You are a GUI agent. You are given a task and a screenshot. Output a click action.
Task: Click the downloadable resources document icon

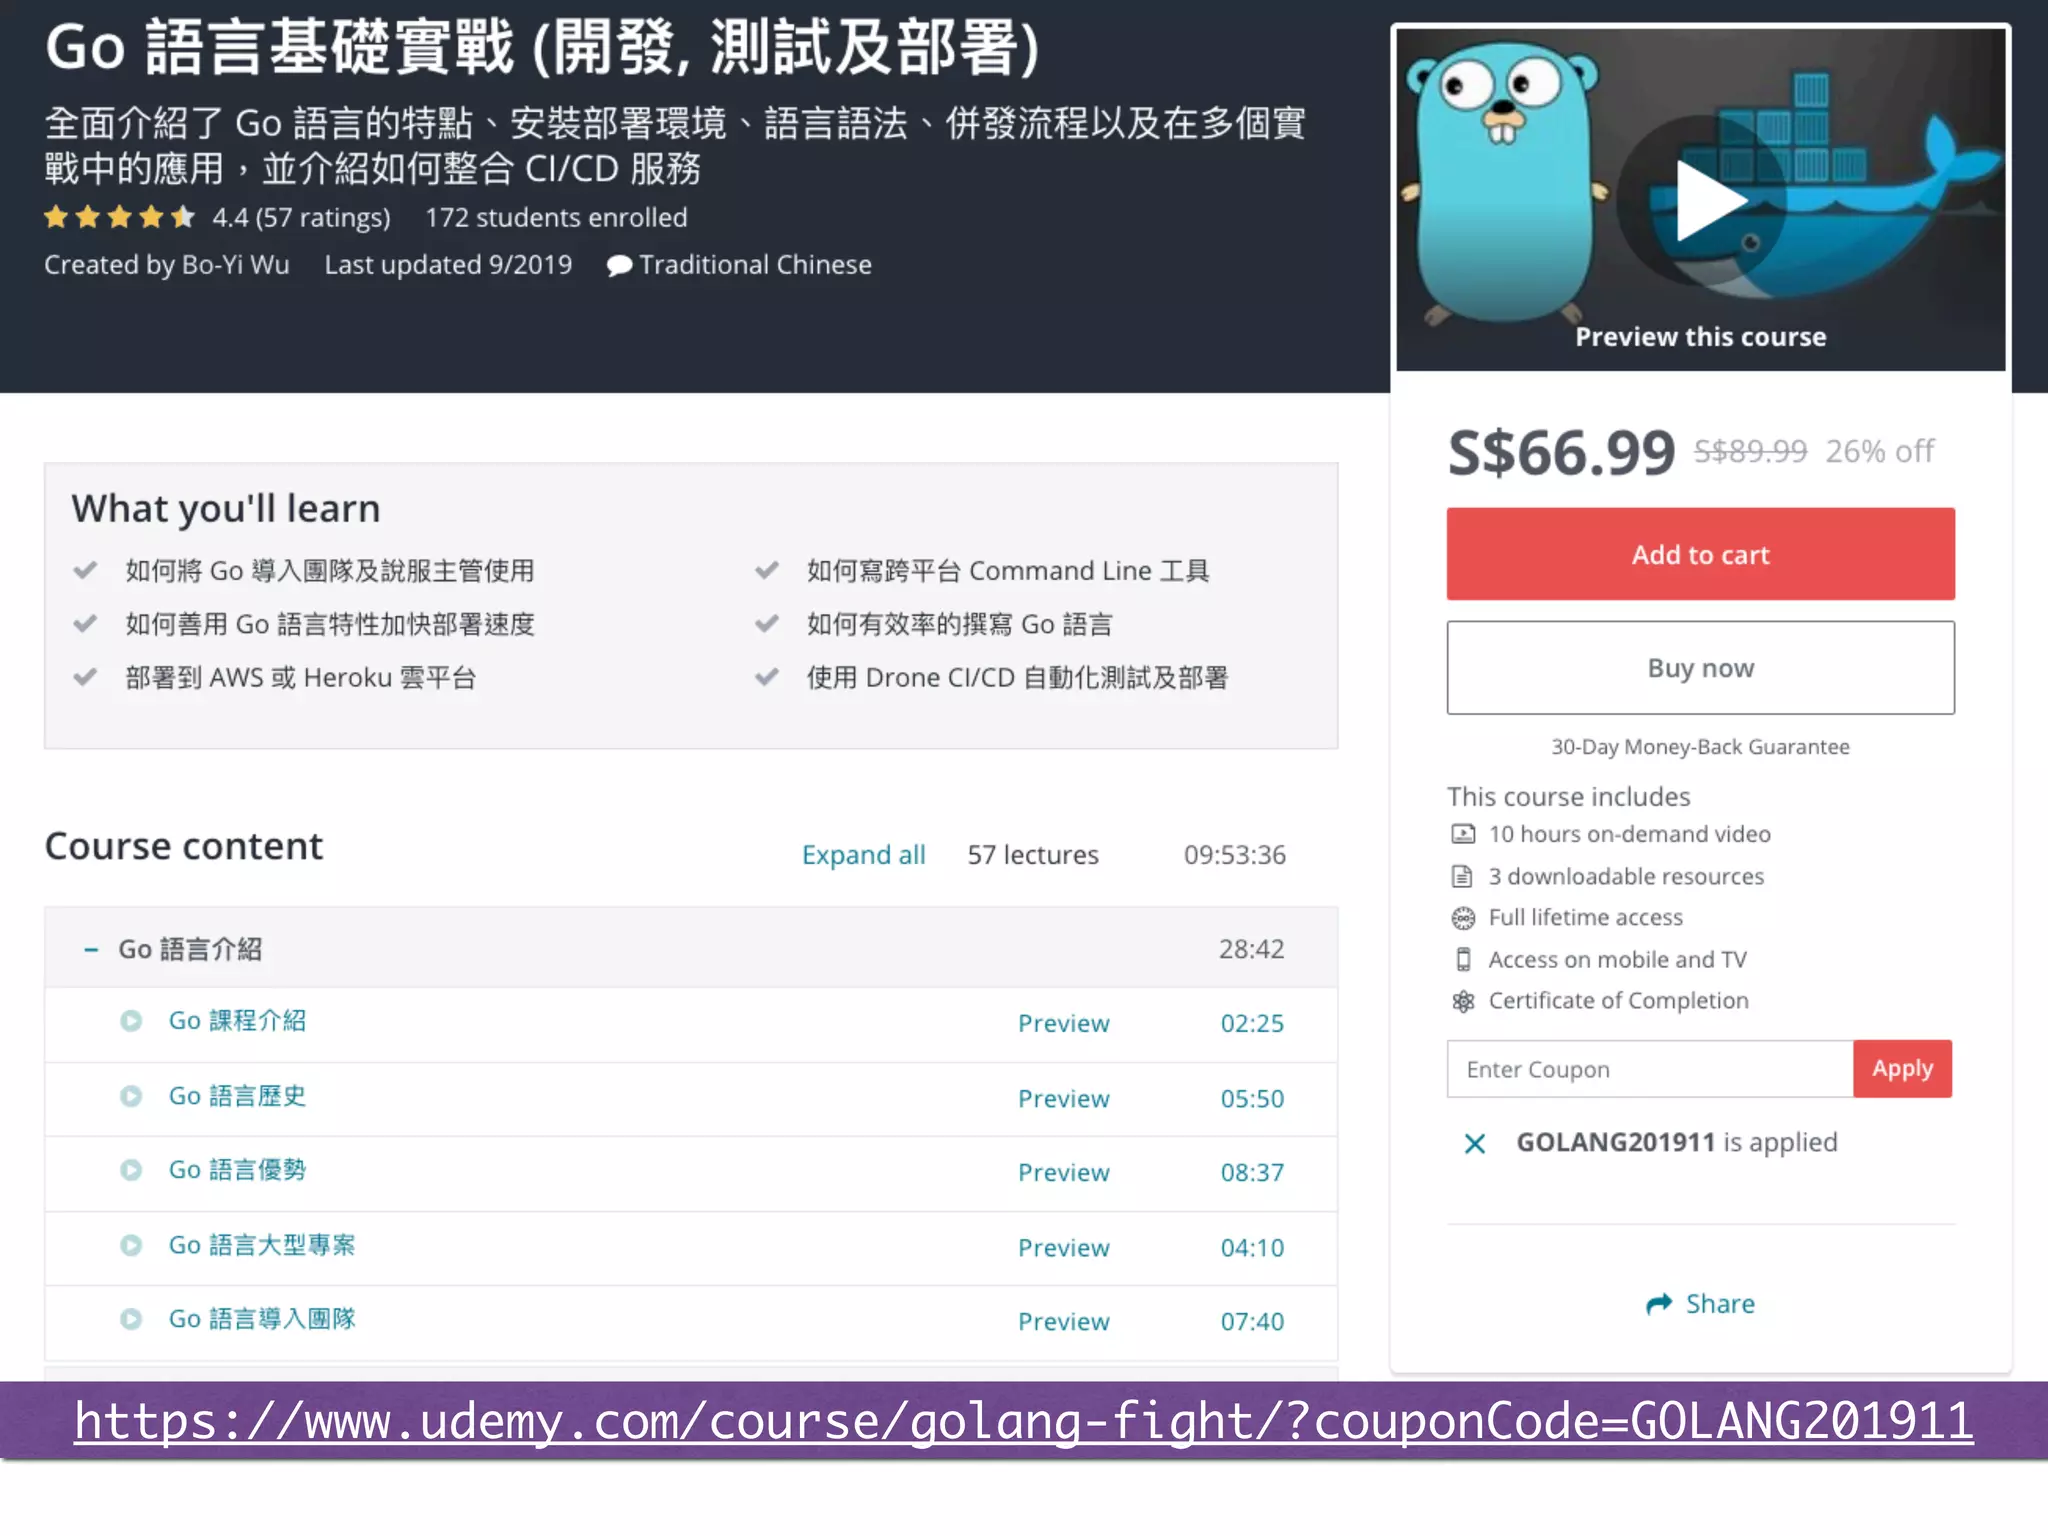pos(1463,877)
